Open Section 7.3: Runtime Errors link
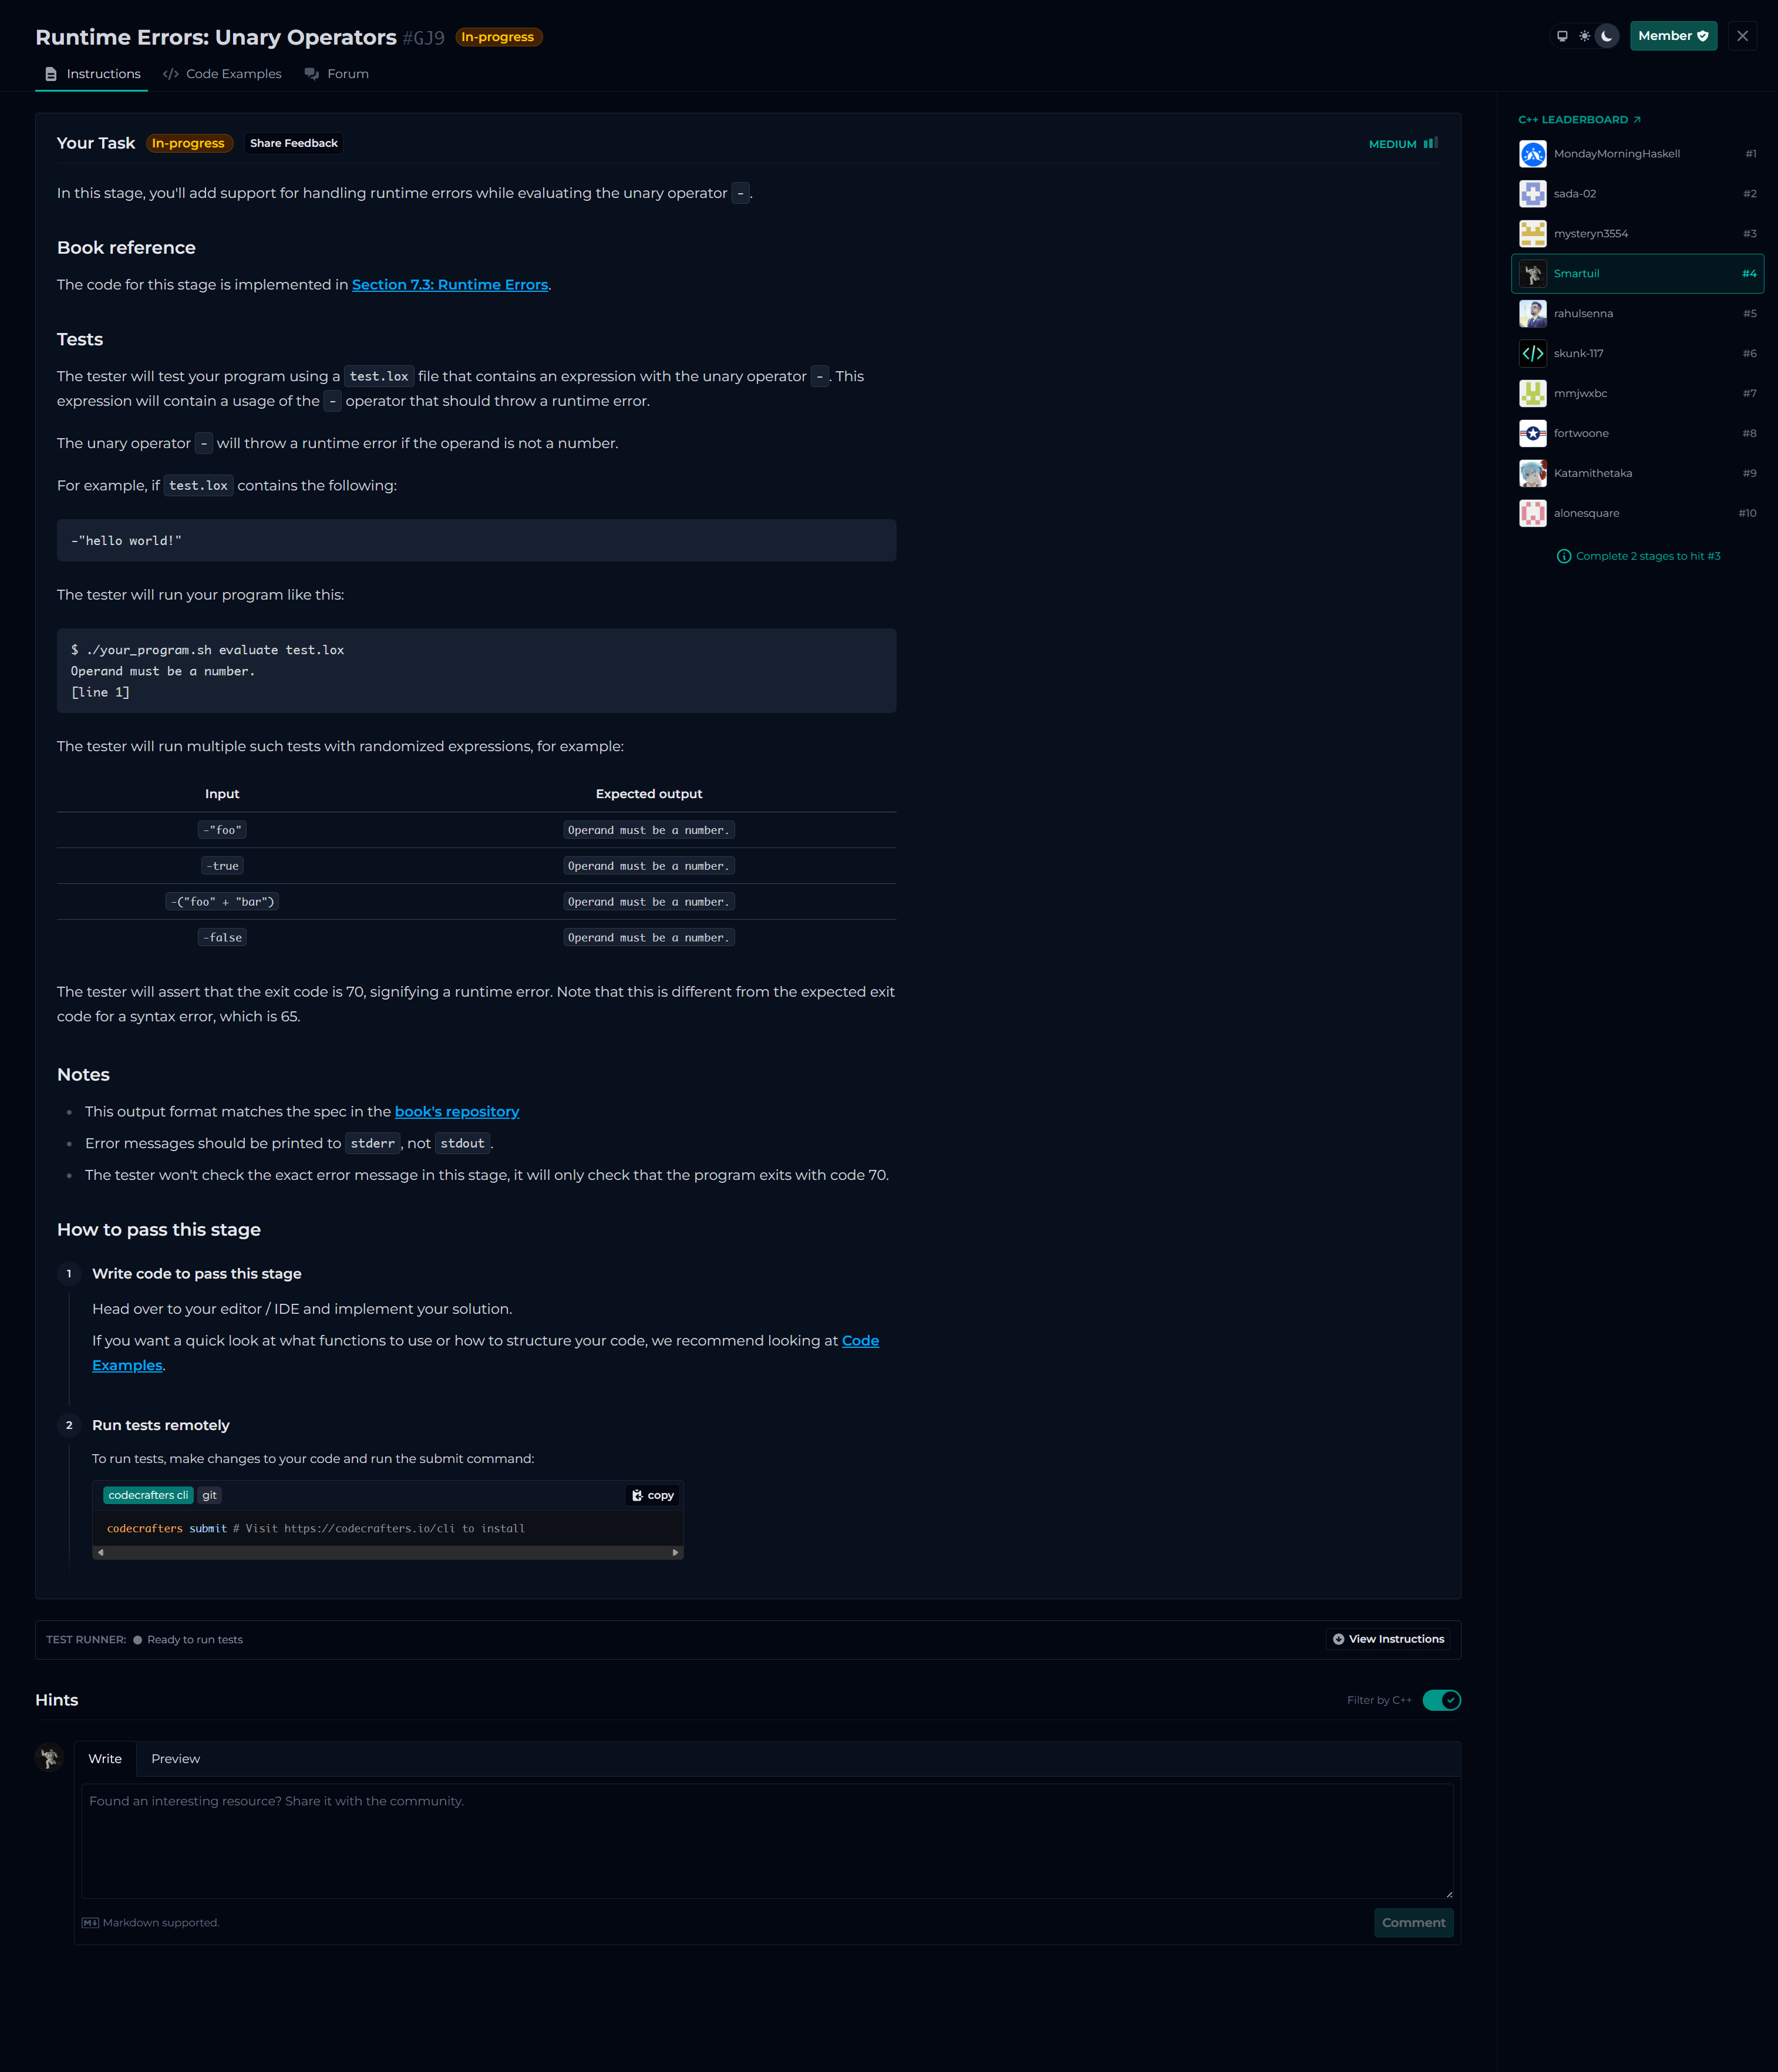The width and height of the screenshot is (1778, 2072). tap(449, 285)
